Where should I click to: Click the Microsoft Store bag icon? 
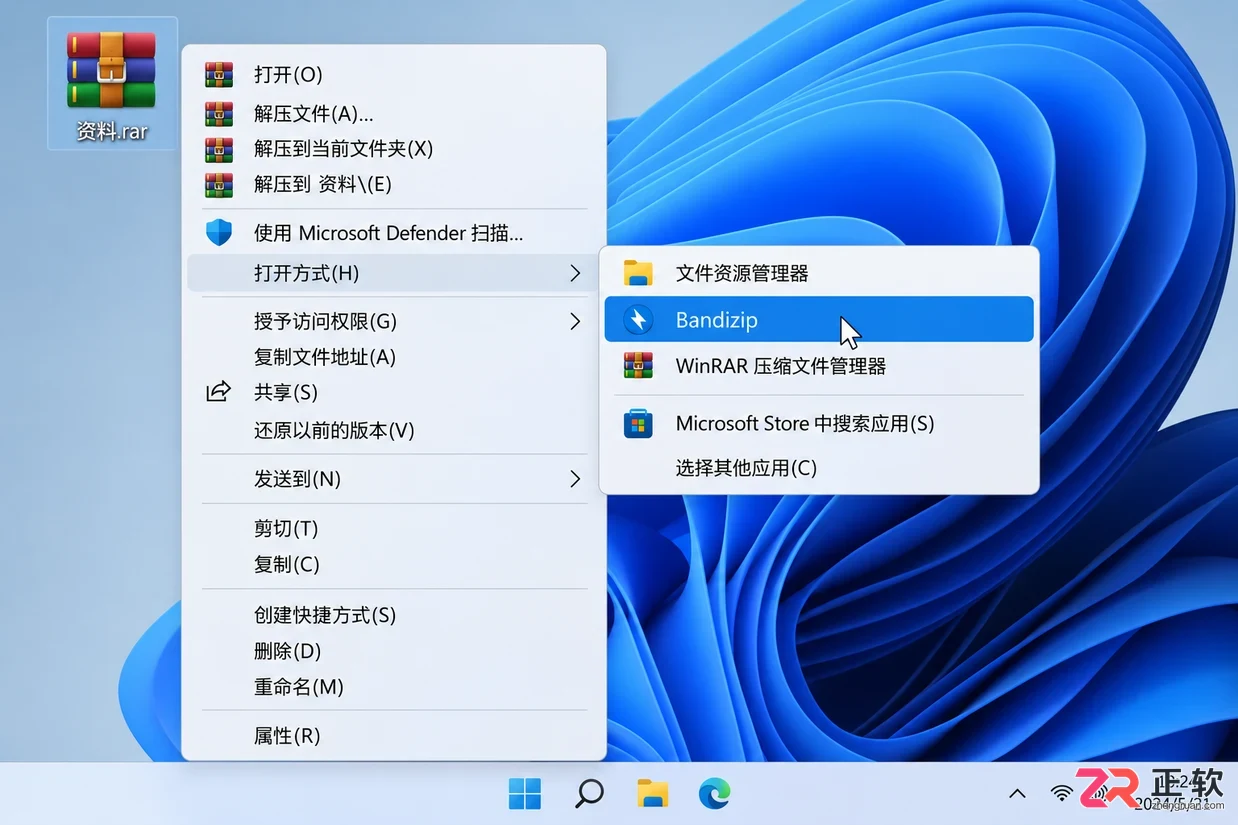637,424
